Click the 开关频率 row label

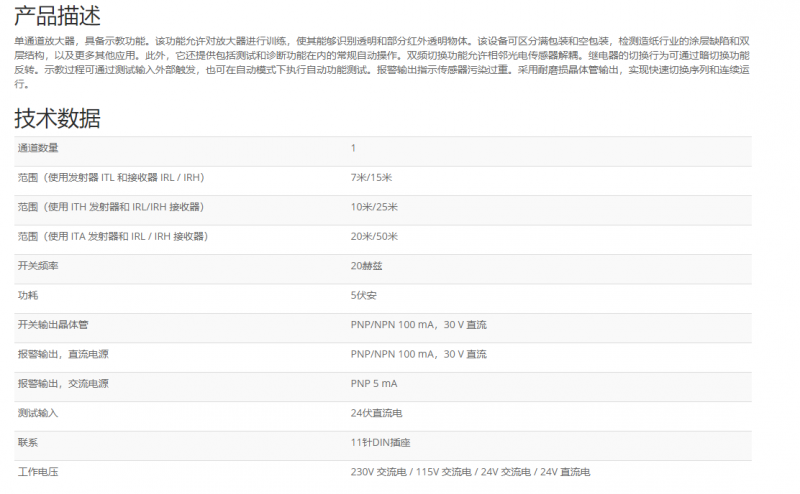tap(38, 266)
